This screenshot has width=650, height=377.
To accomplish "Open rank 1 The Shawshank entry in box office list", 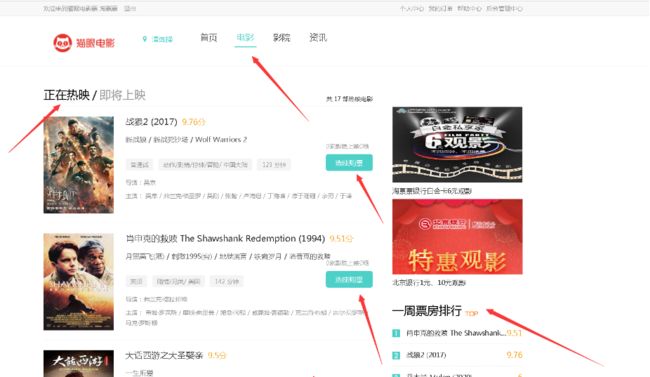I will pyautogui.click(x=456, y=333).
